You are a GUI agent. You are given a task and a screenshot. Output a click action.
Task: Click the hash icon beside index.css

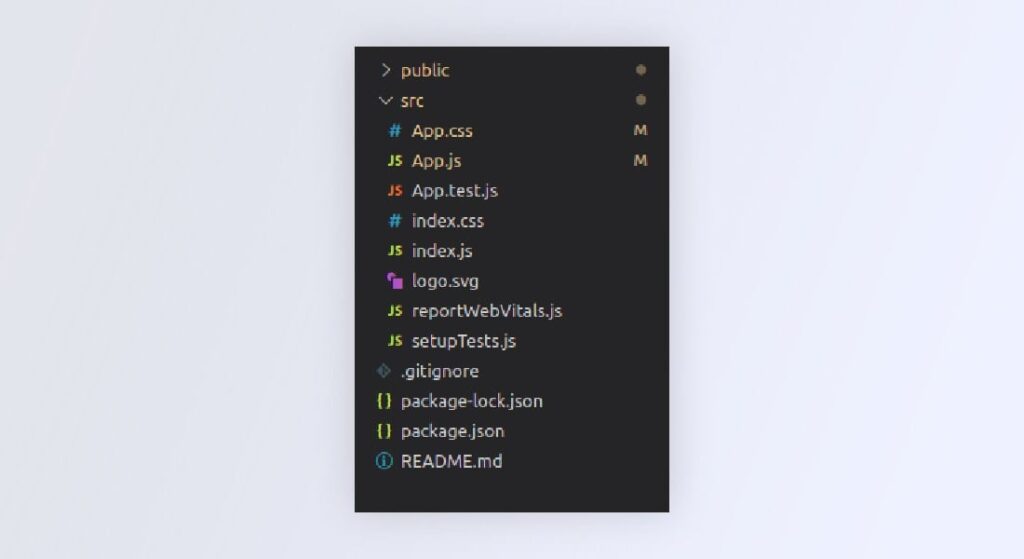(395, 221)
